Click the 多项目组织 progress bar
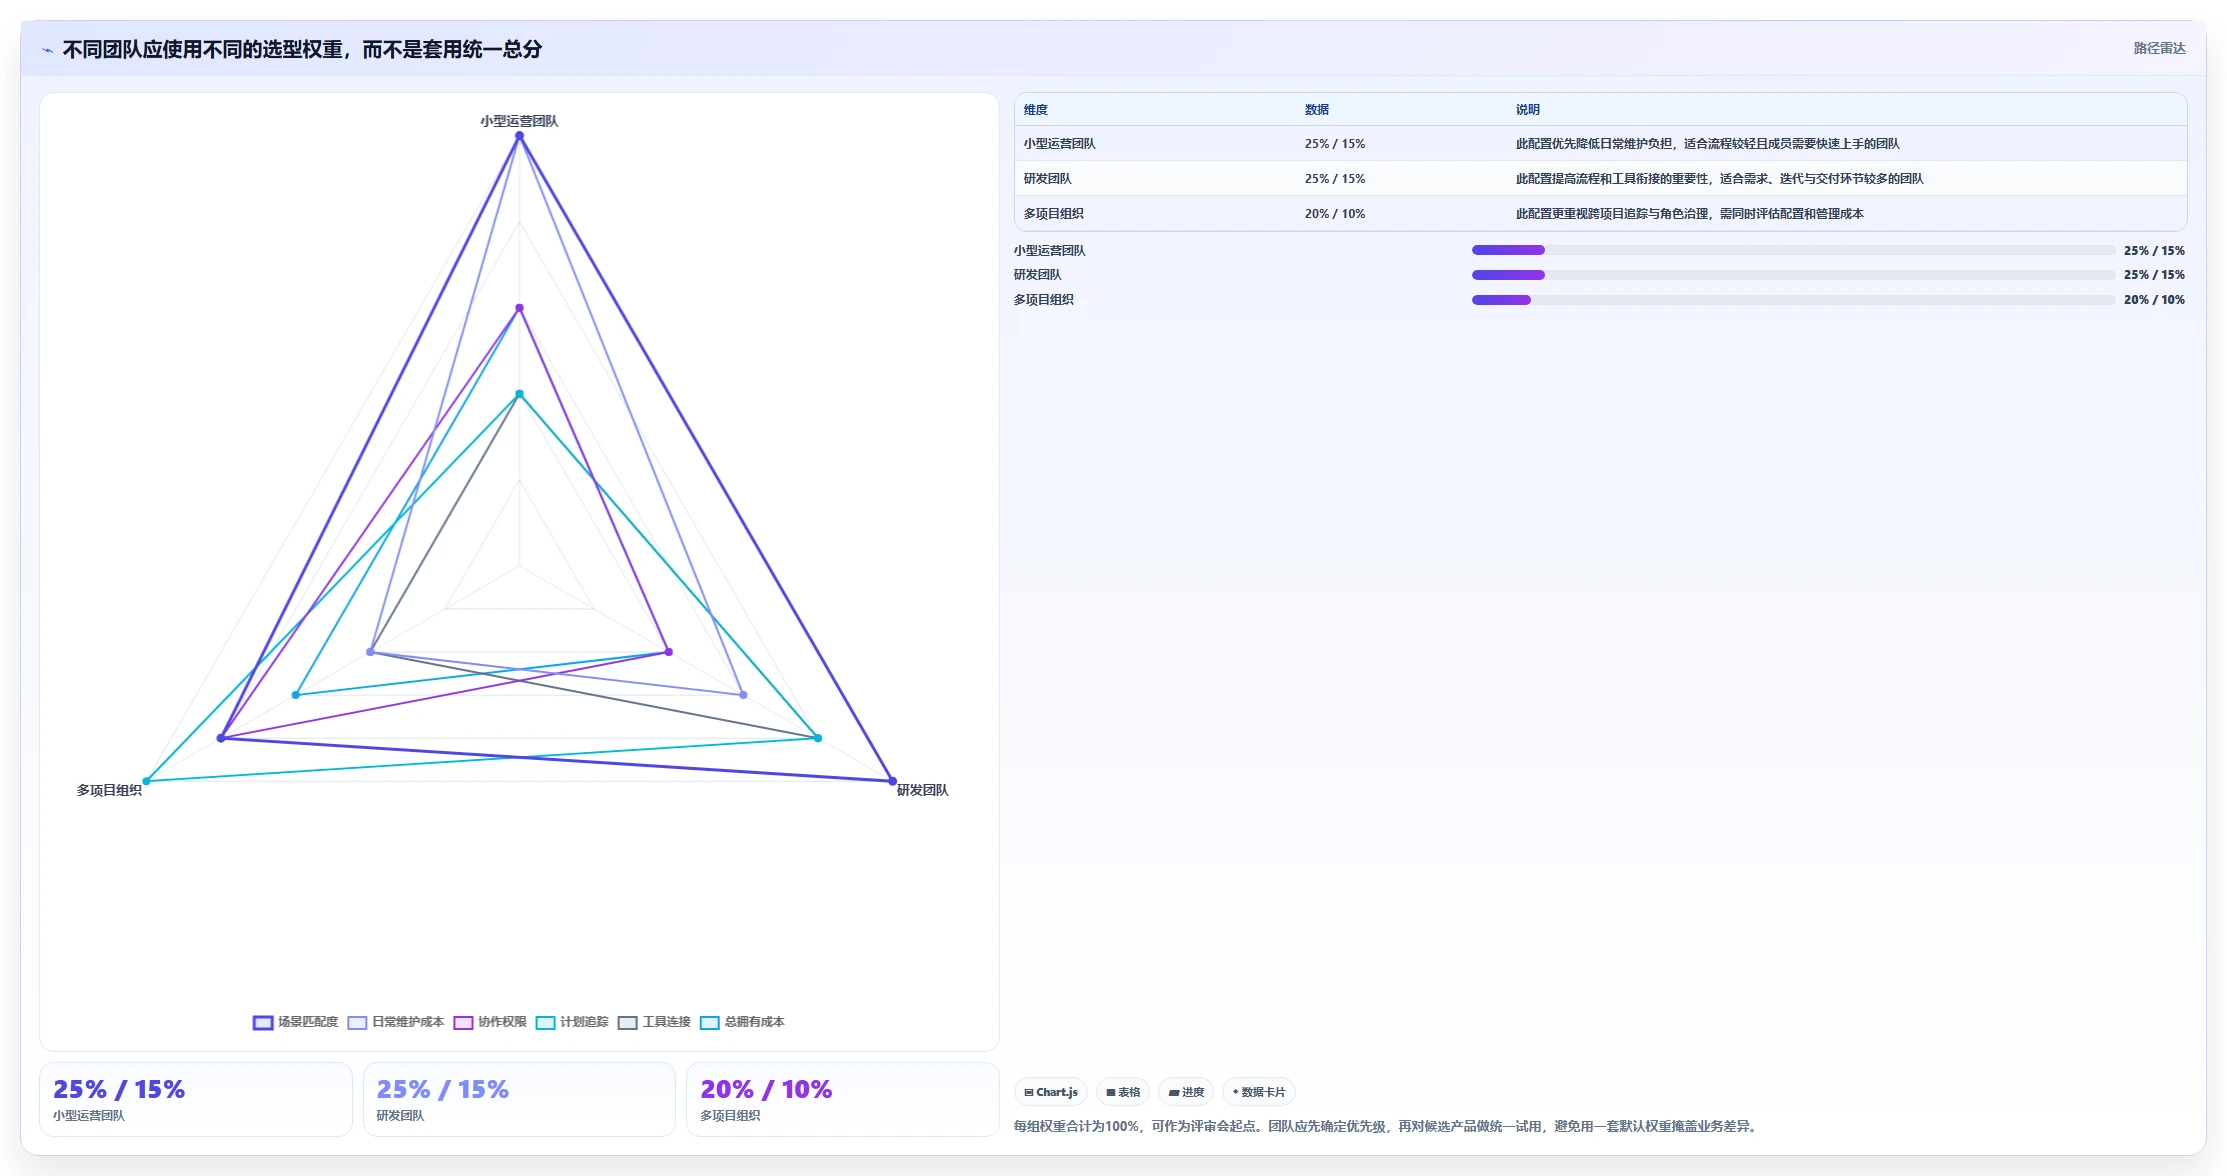The image size is (2227, 1176). pyautogui.click(x=1793, y=300)
